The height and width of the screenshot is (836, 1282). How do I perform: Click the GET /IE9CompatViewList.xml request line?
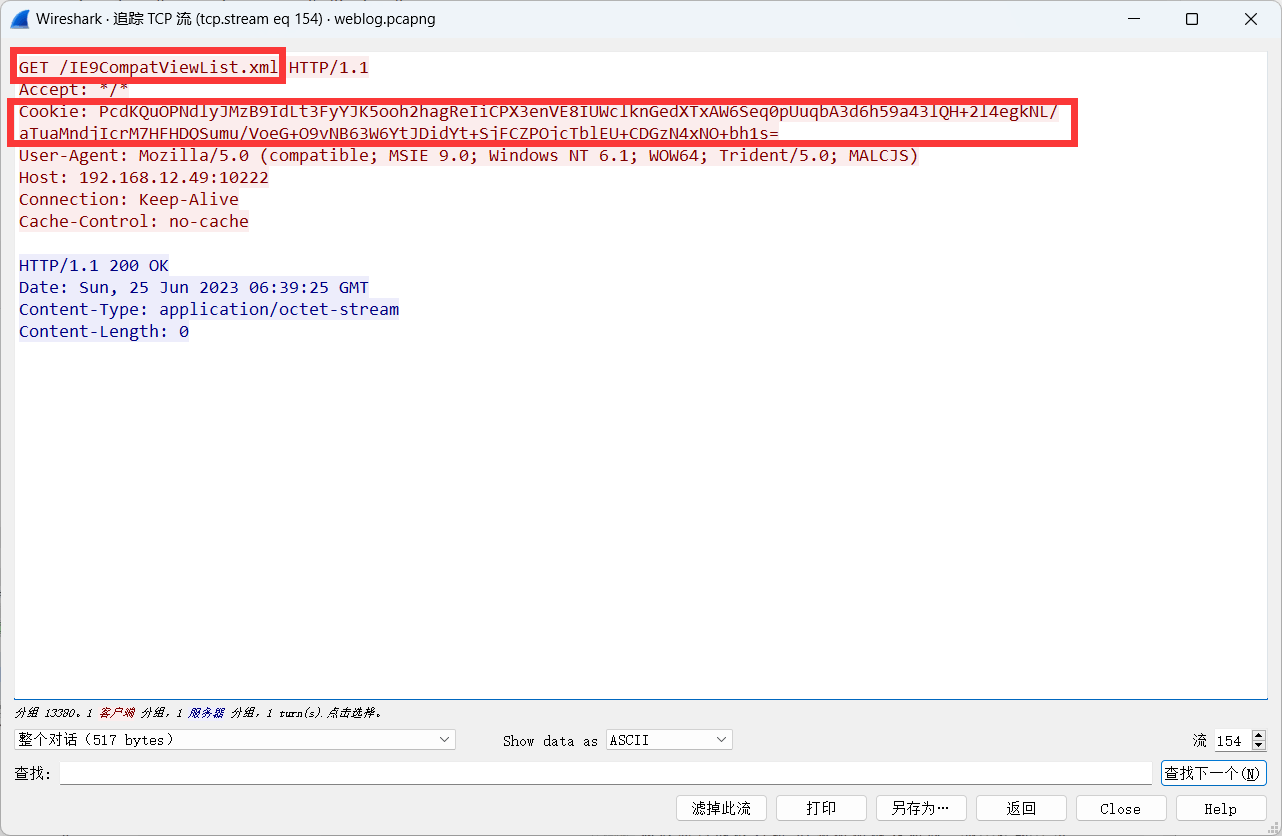148,67
